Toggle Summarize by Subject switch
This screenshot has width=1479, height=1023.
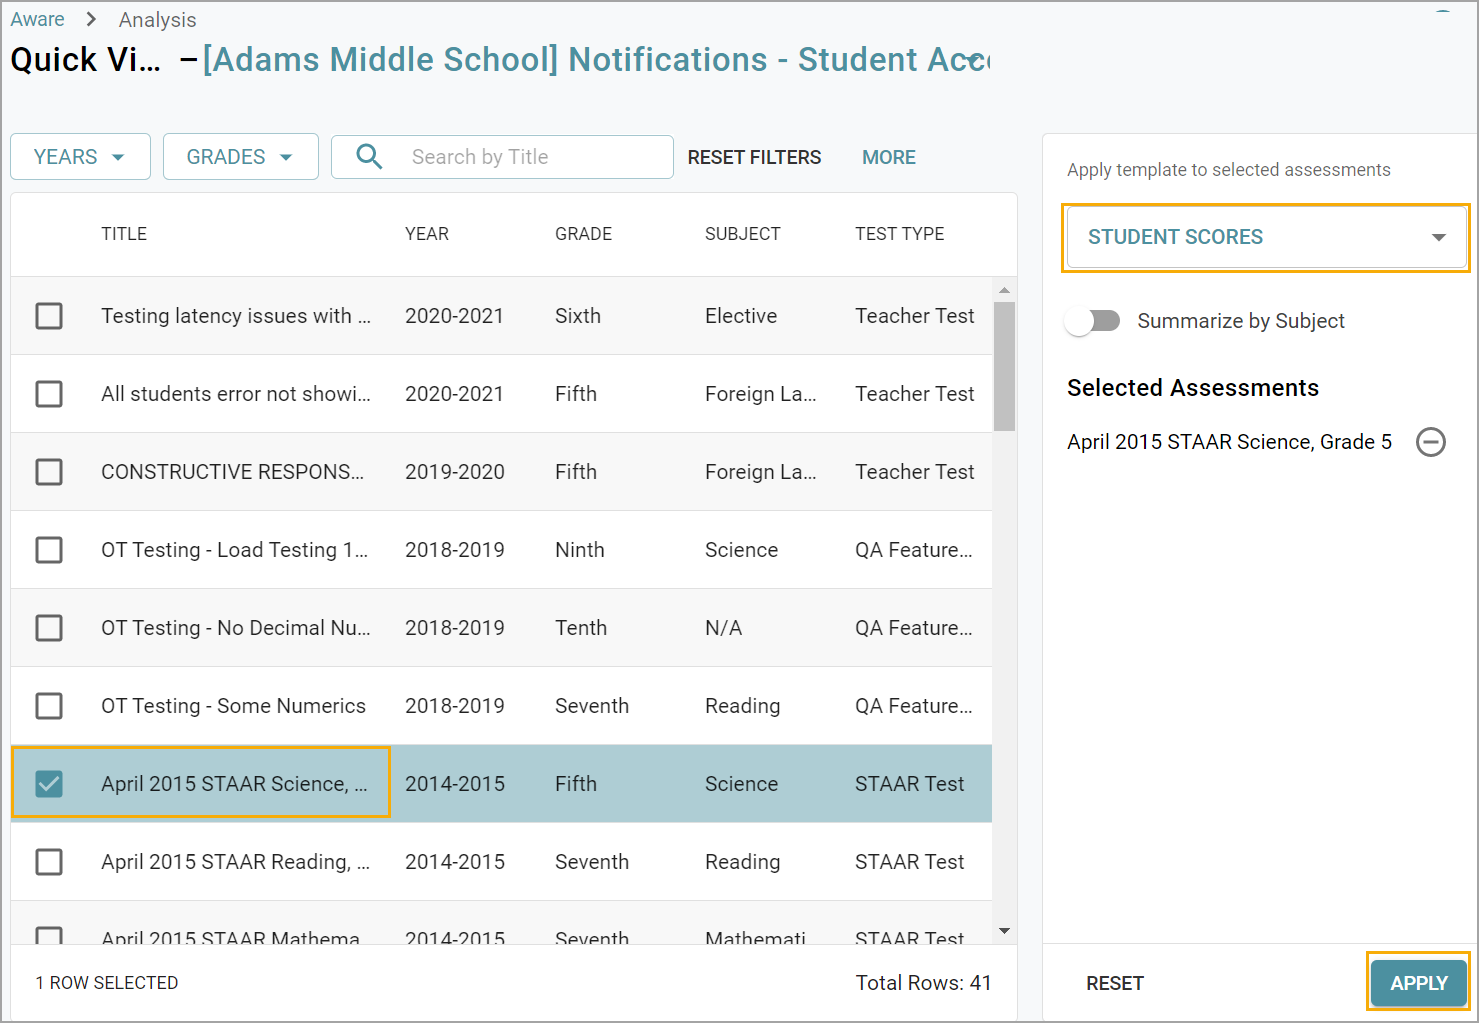point(1093,321)
